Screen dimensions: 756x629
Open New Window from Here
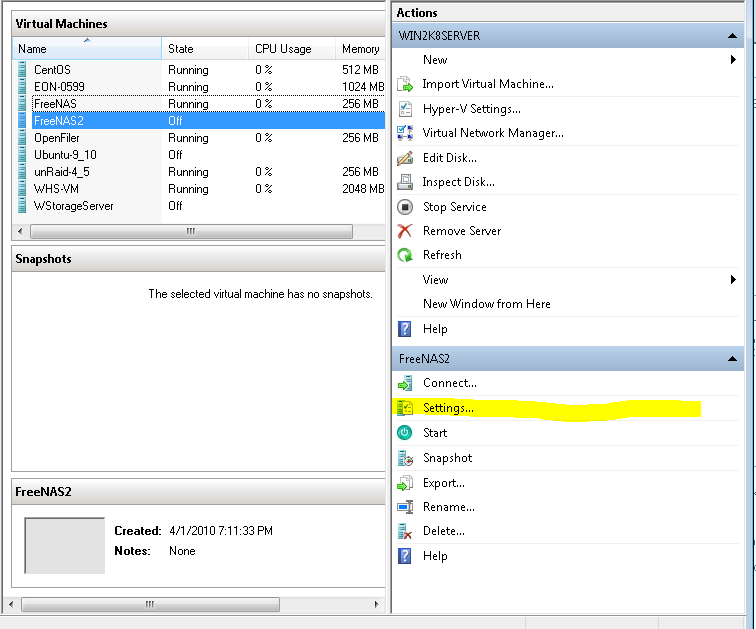pos(486,304)
